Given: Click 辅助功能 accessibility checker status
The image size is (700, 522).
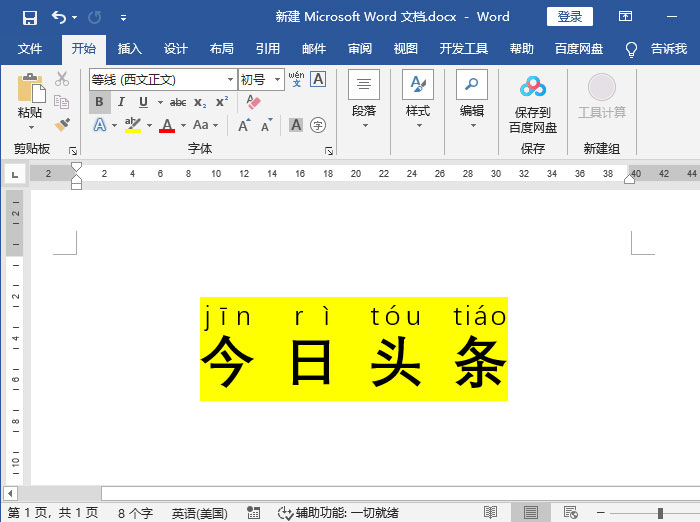Looking at the screenshot, I should pos(338,513).
